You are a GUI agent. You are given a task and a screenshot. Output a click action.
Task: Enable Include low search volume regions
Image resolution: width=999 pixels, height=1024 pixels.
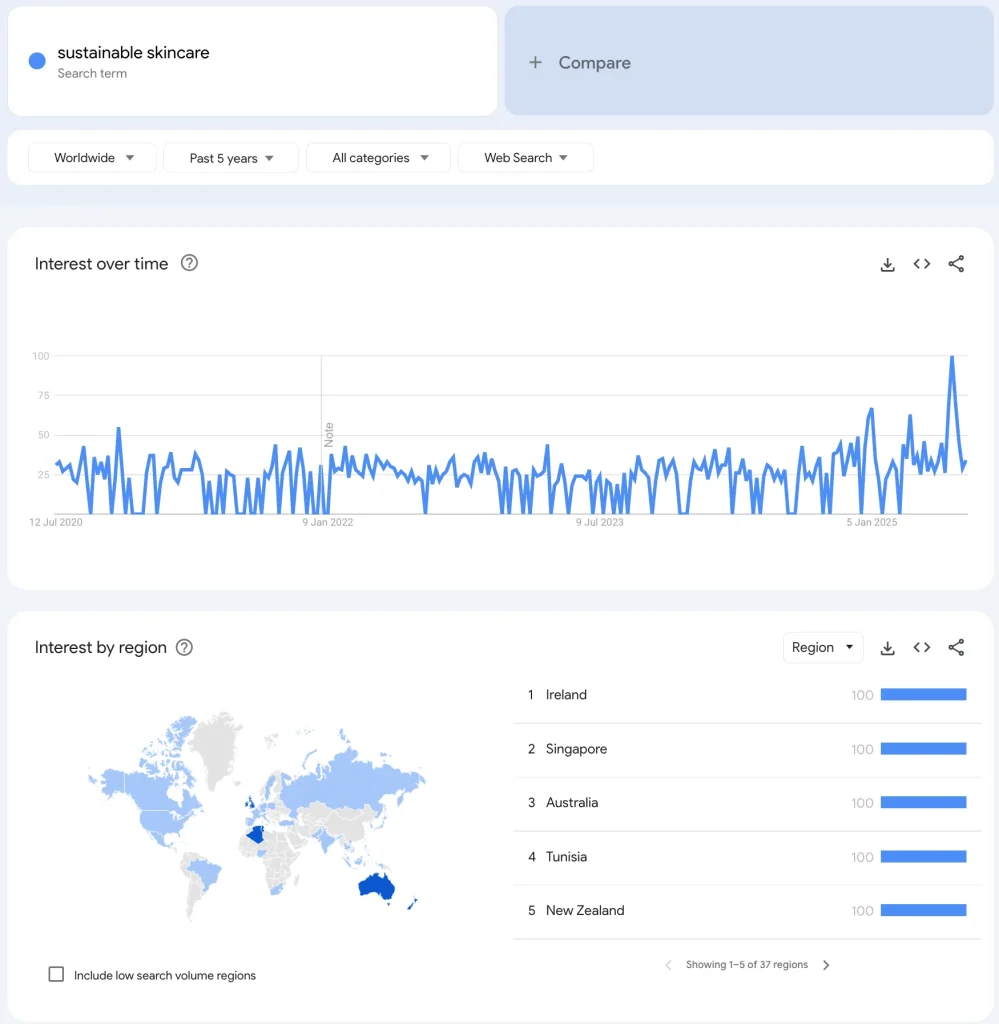57,974
